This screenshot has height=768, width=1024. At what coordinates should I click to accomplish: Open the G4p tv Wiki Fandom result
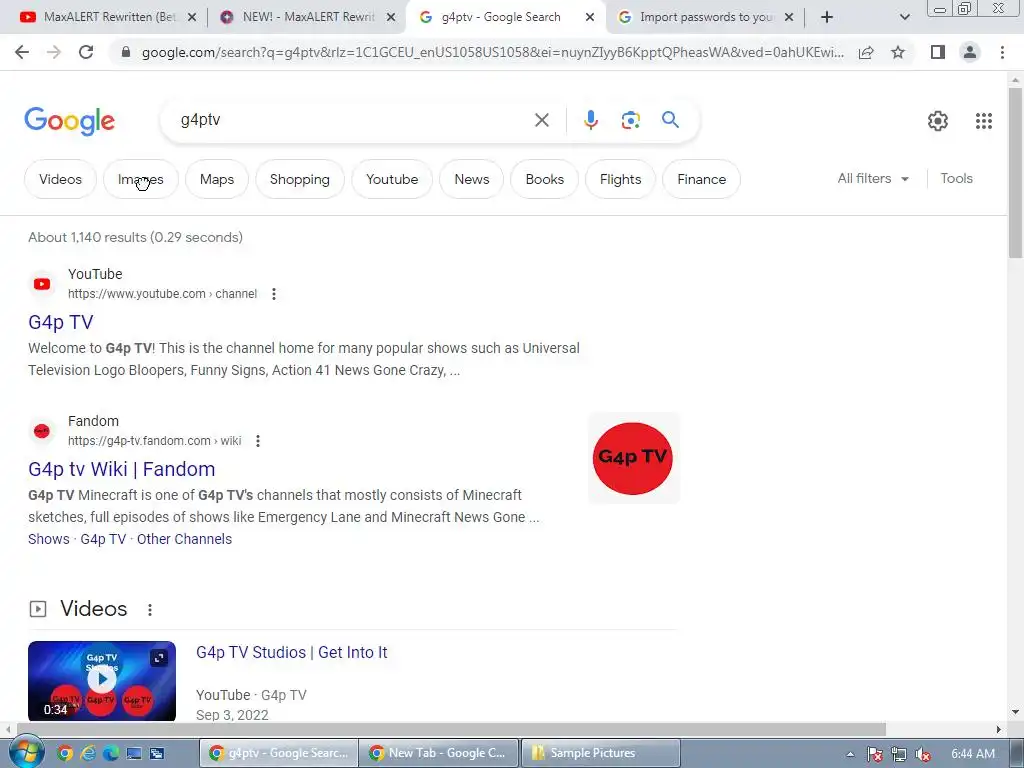click(x=121, y=469)
